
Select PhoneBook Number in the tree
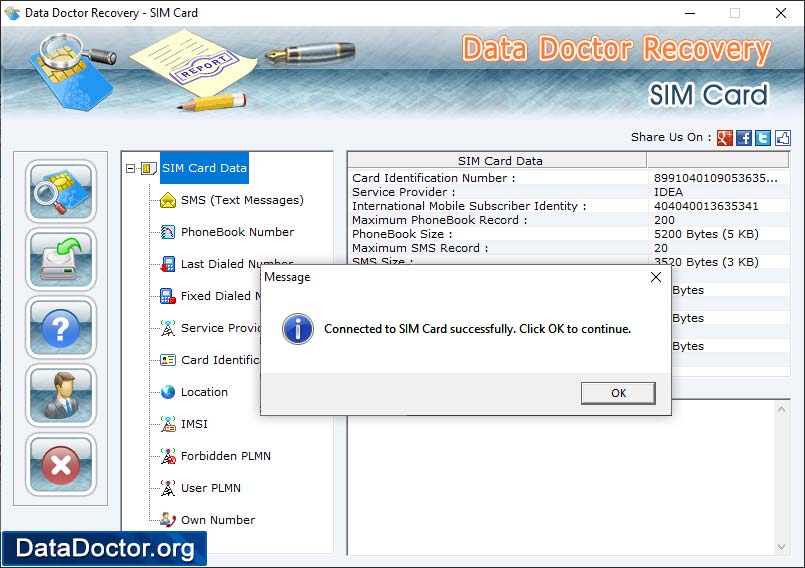tap(237, 232)
